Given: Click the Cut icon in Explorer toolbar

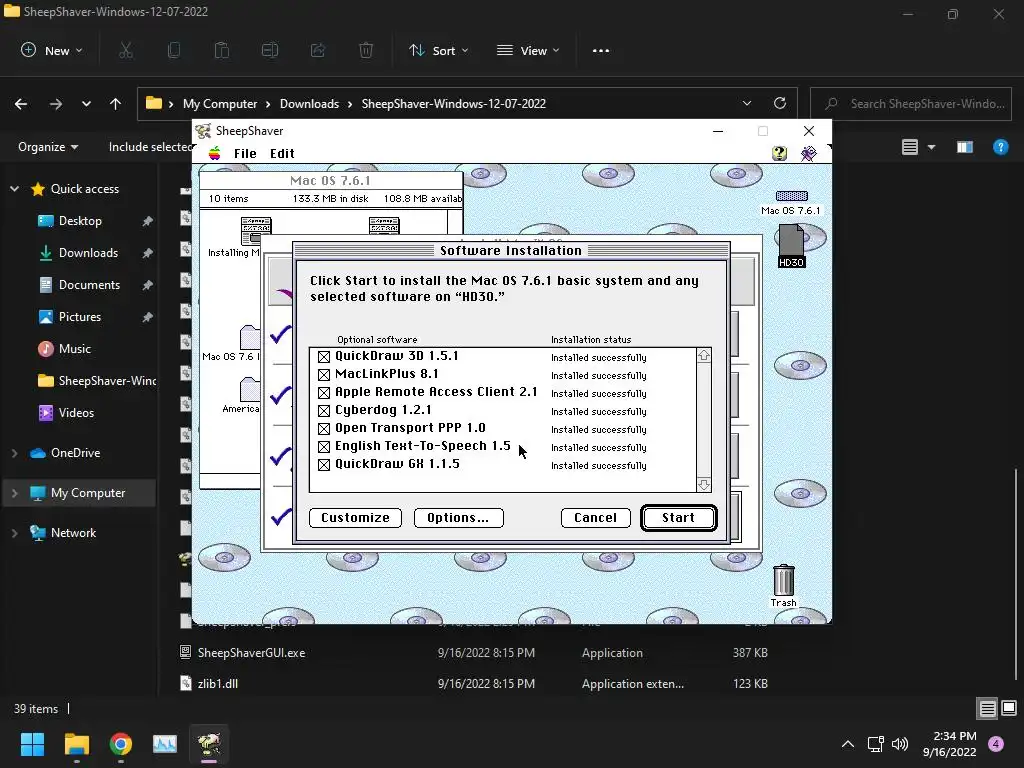Looking at the screenshot, I should pyautogui.click(x=126, y=50).
